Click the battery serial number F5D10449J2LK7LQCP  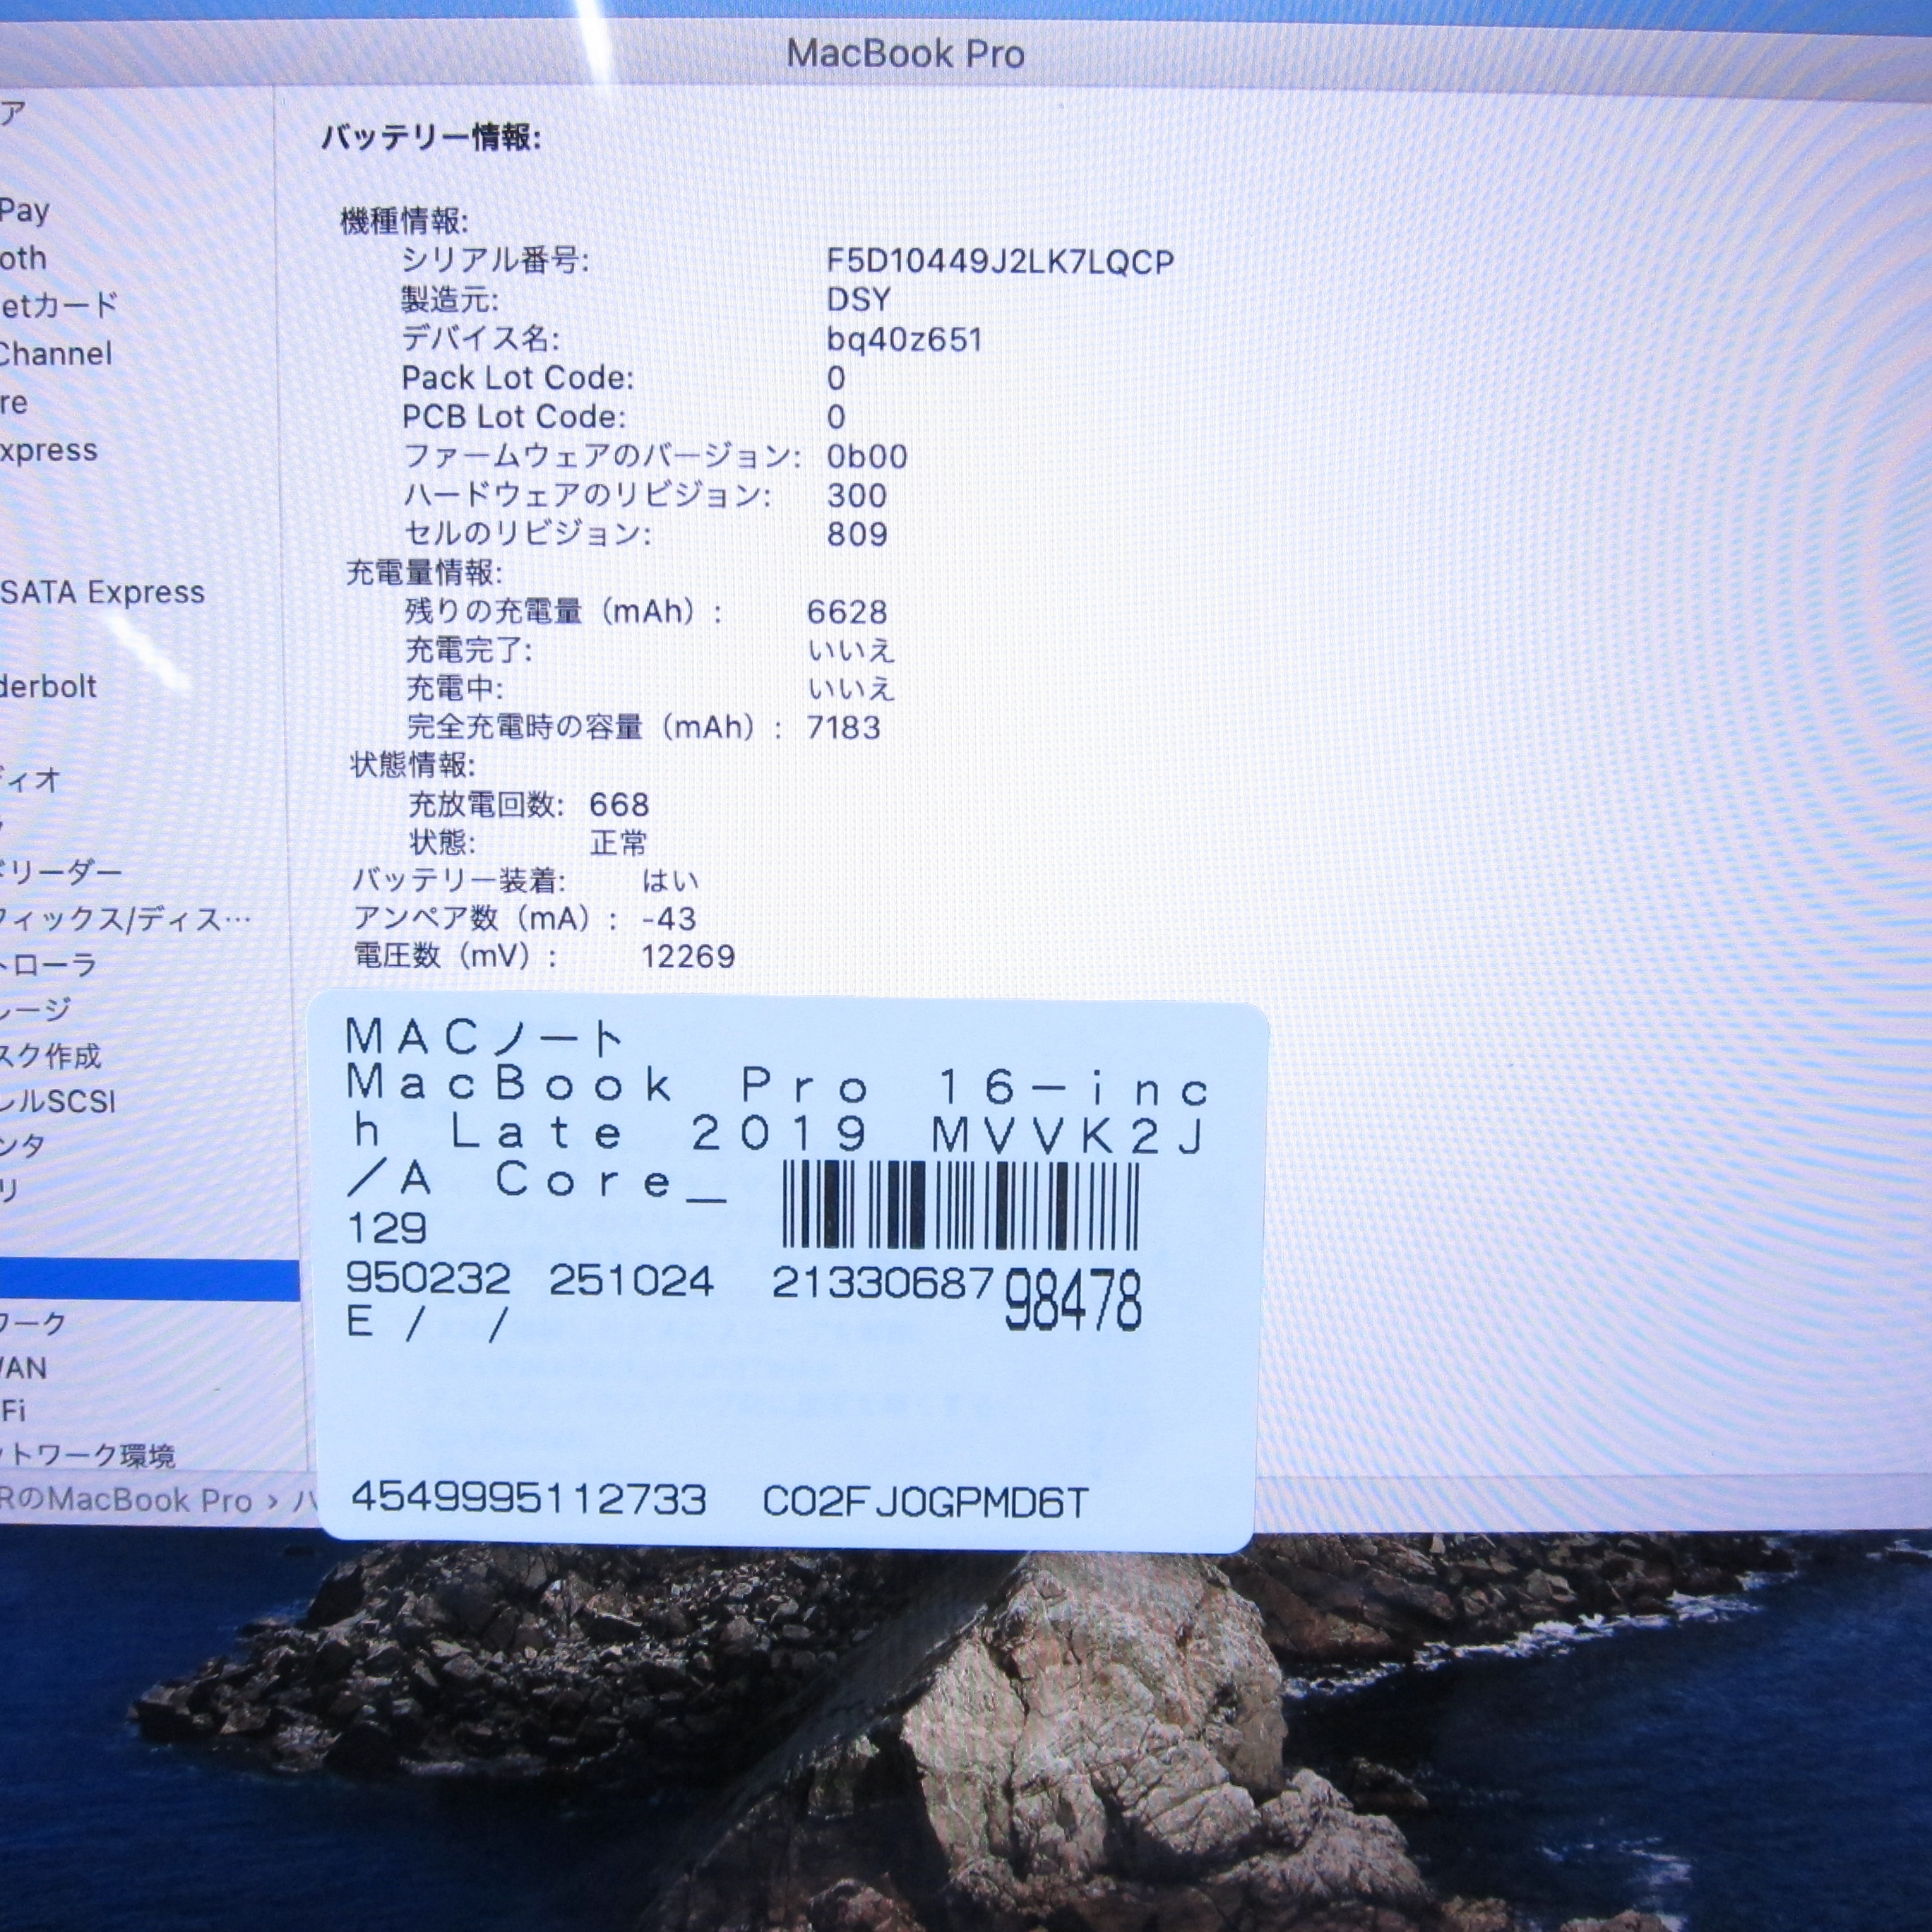1000,262
